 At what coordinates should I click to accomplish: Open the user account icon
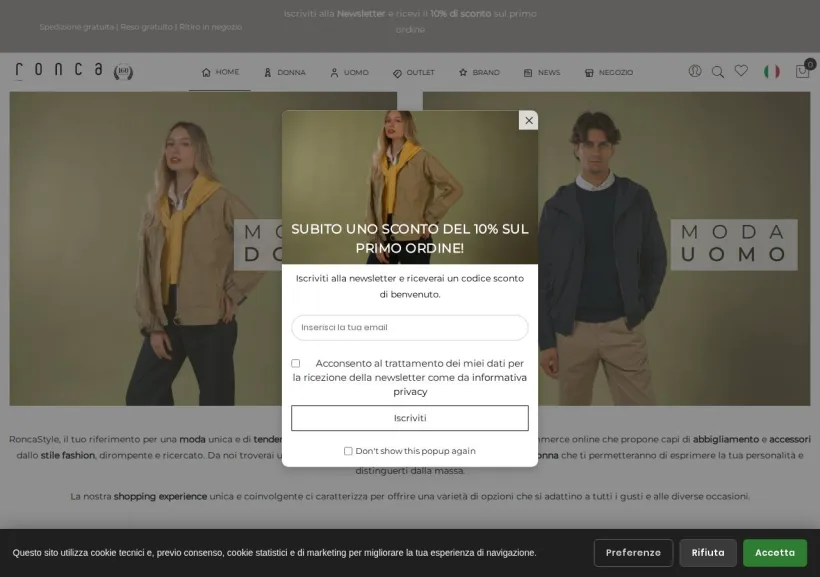point(695,71)
